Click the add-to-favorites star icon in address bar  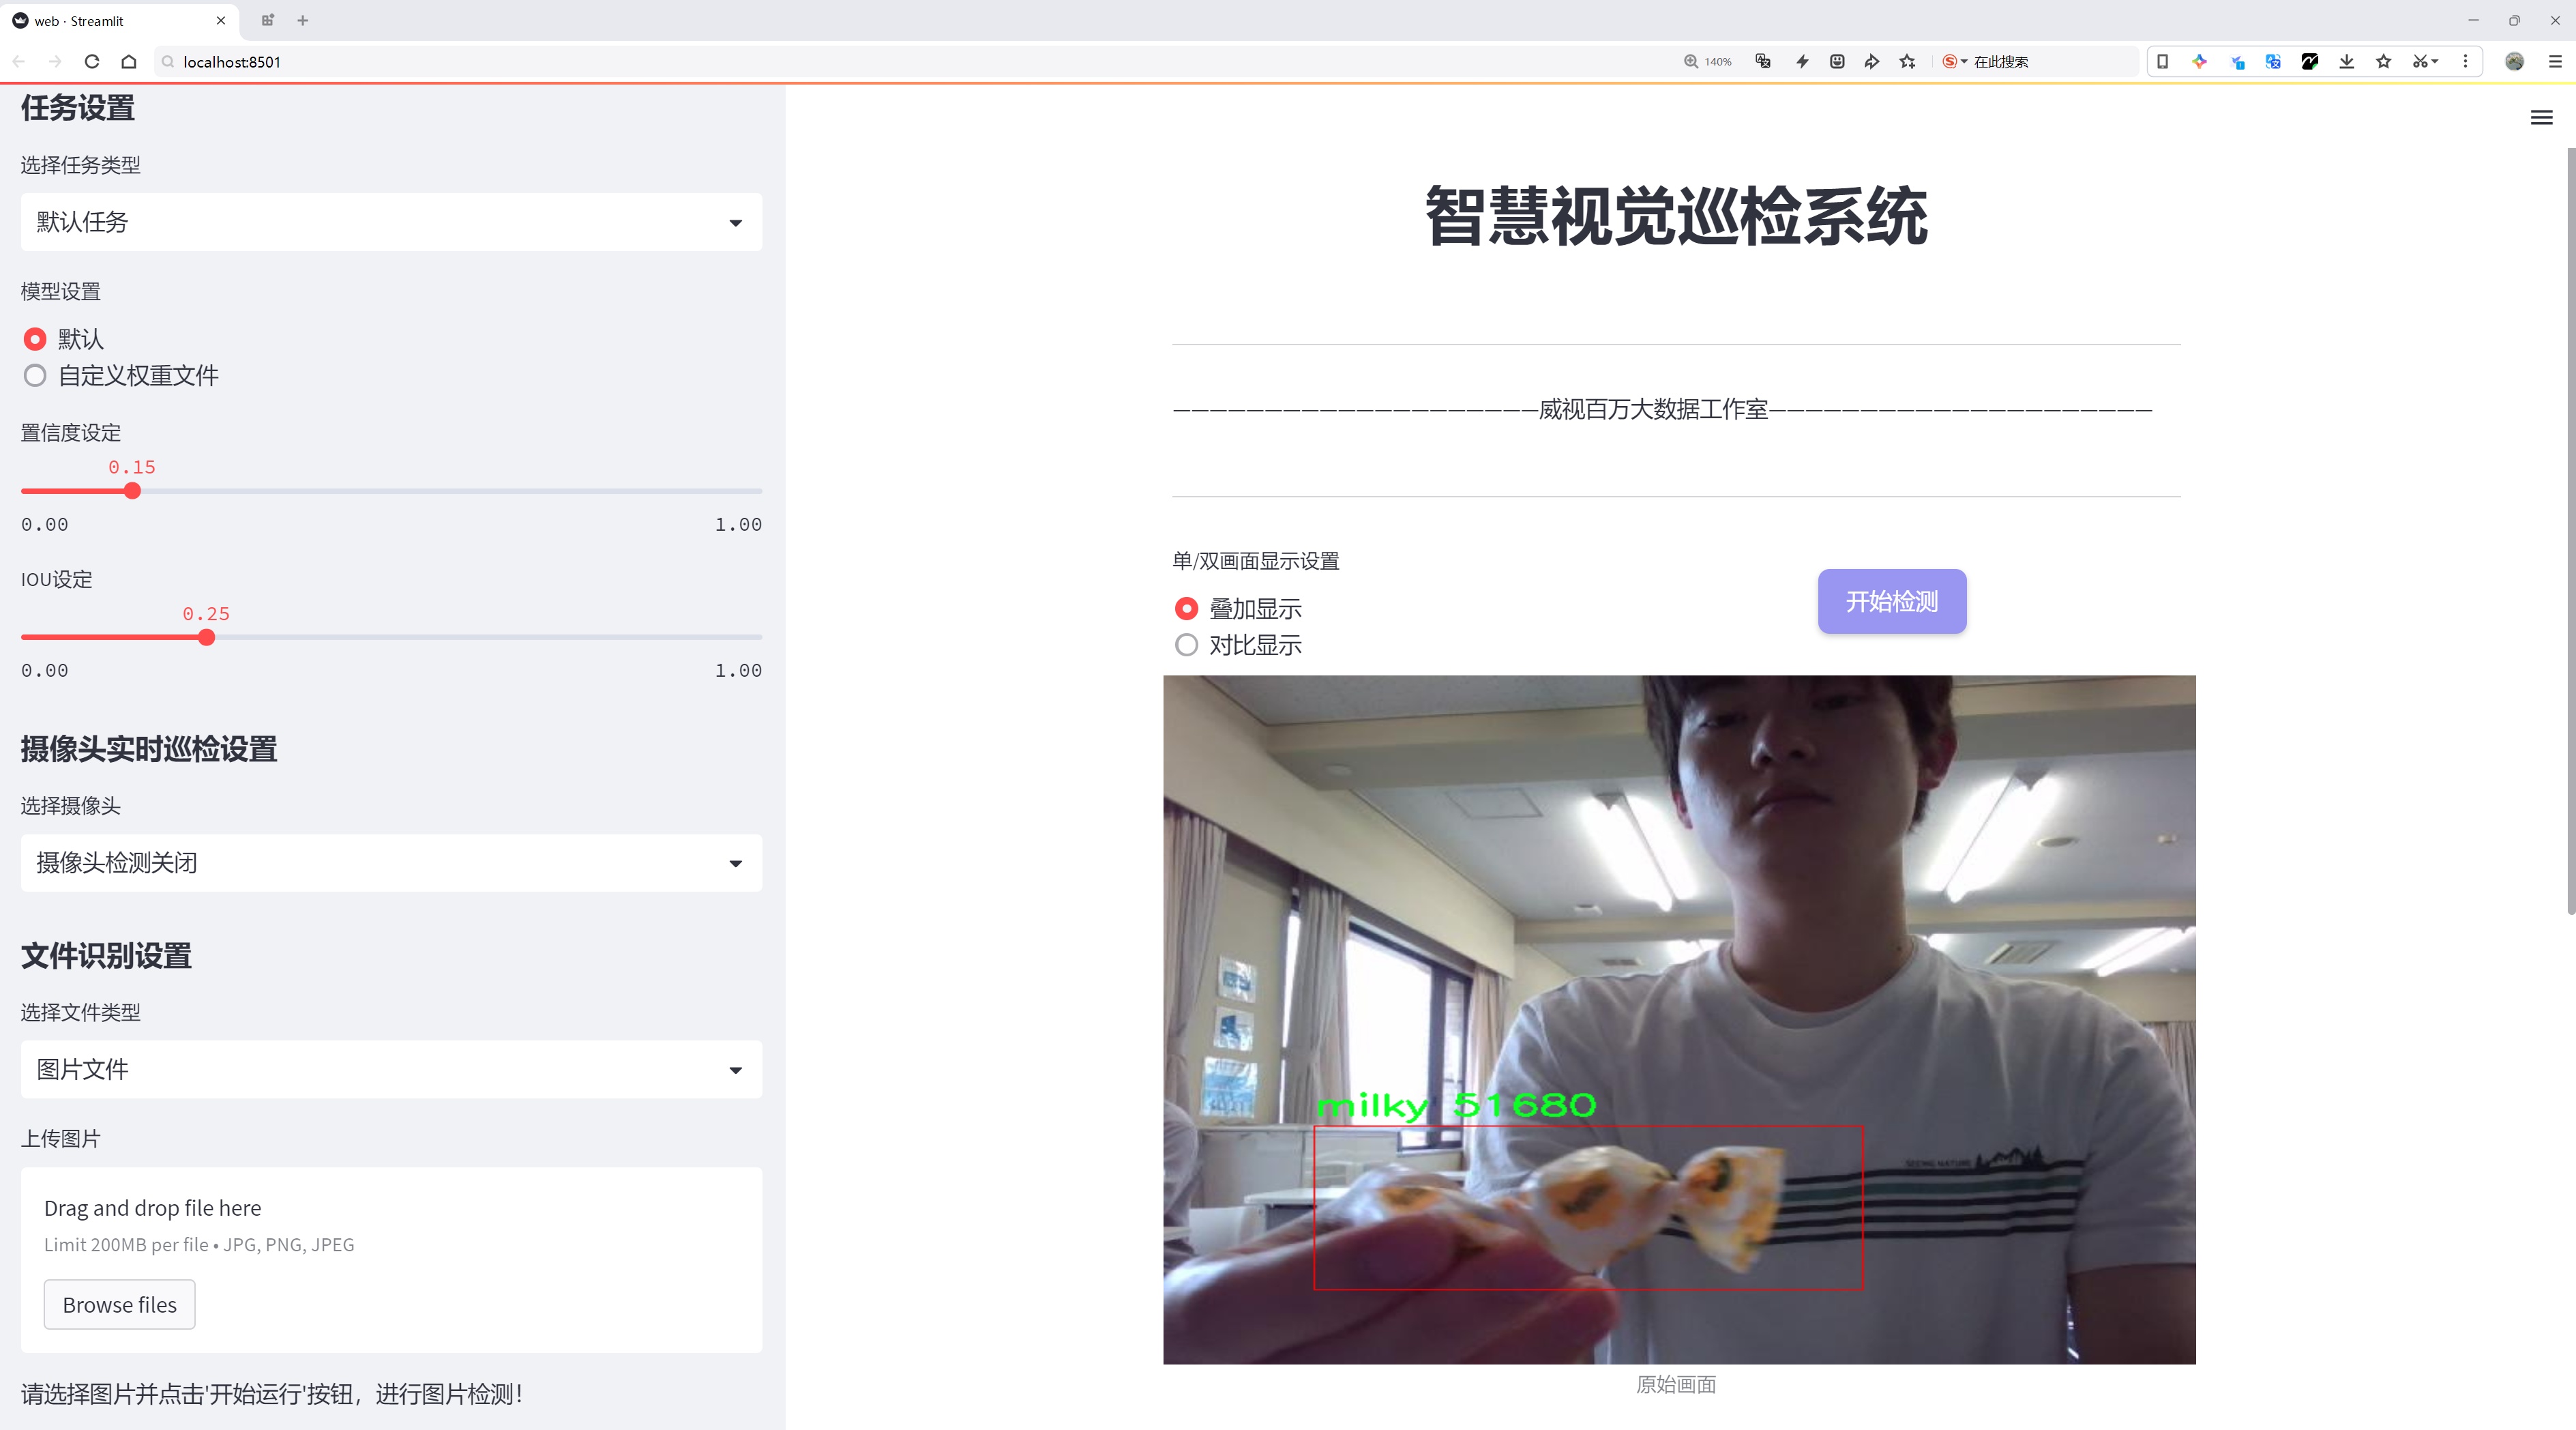(1908, 62)
